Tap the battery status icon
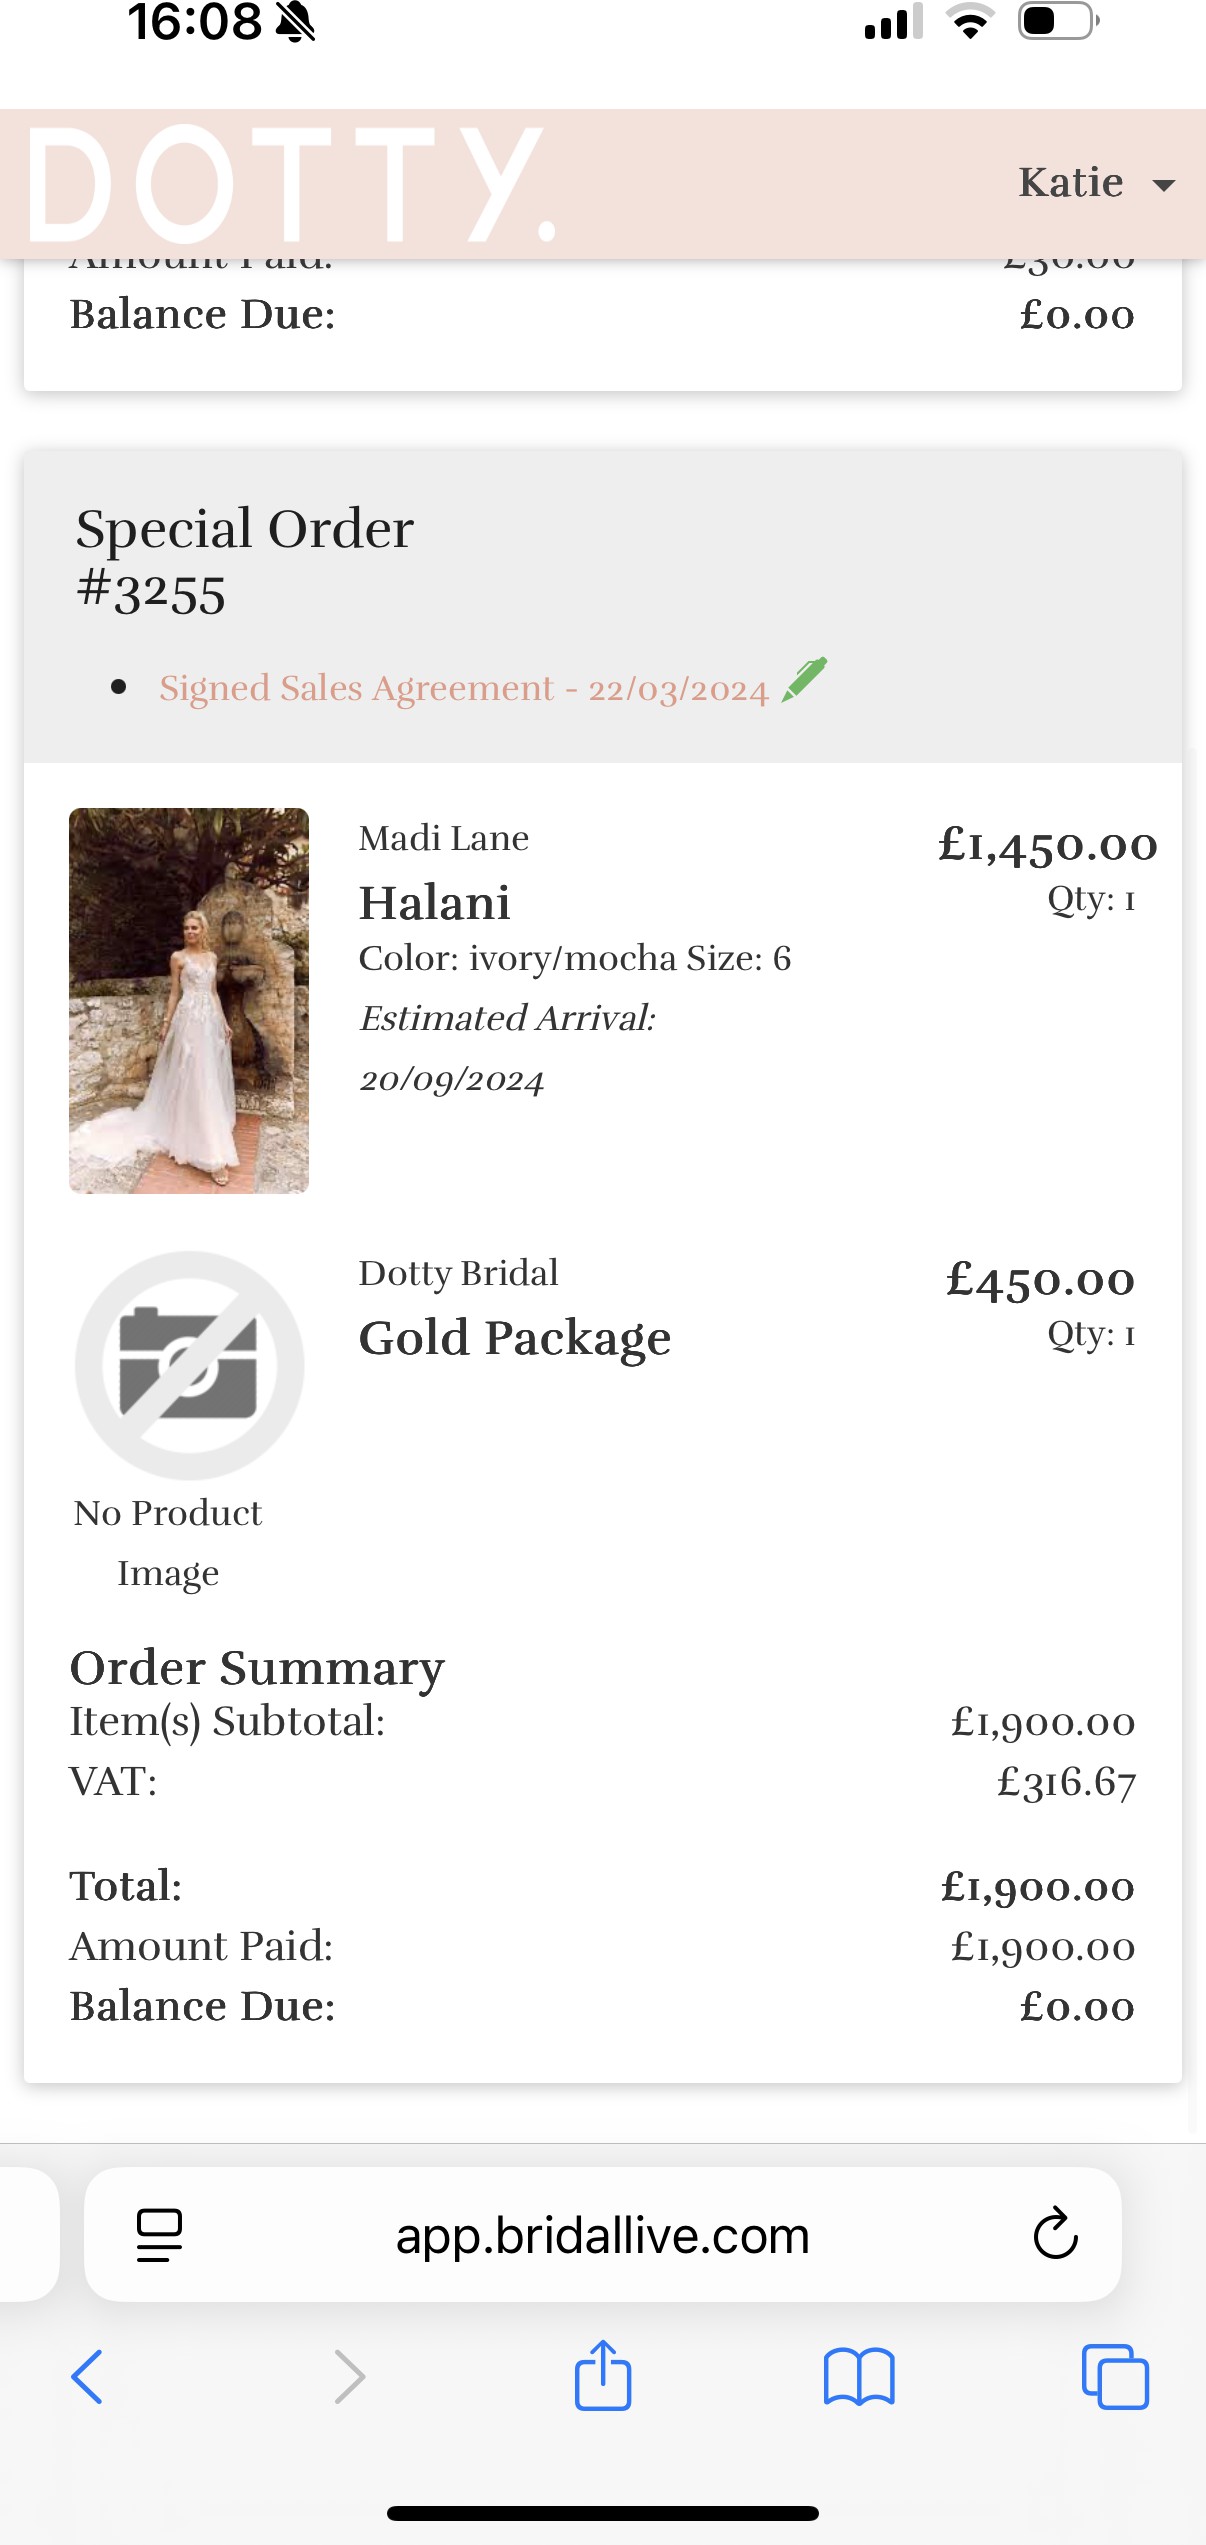Viewport: 1206px width, 2545px height. click(x=1058, y=21)
